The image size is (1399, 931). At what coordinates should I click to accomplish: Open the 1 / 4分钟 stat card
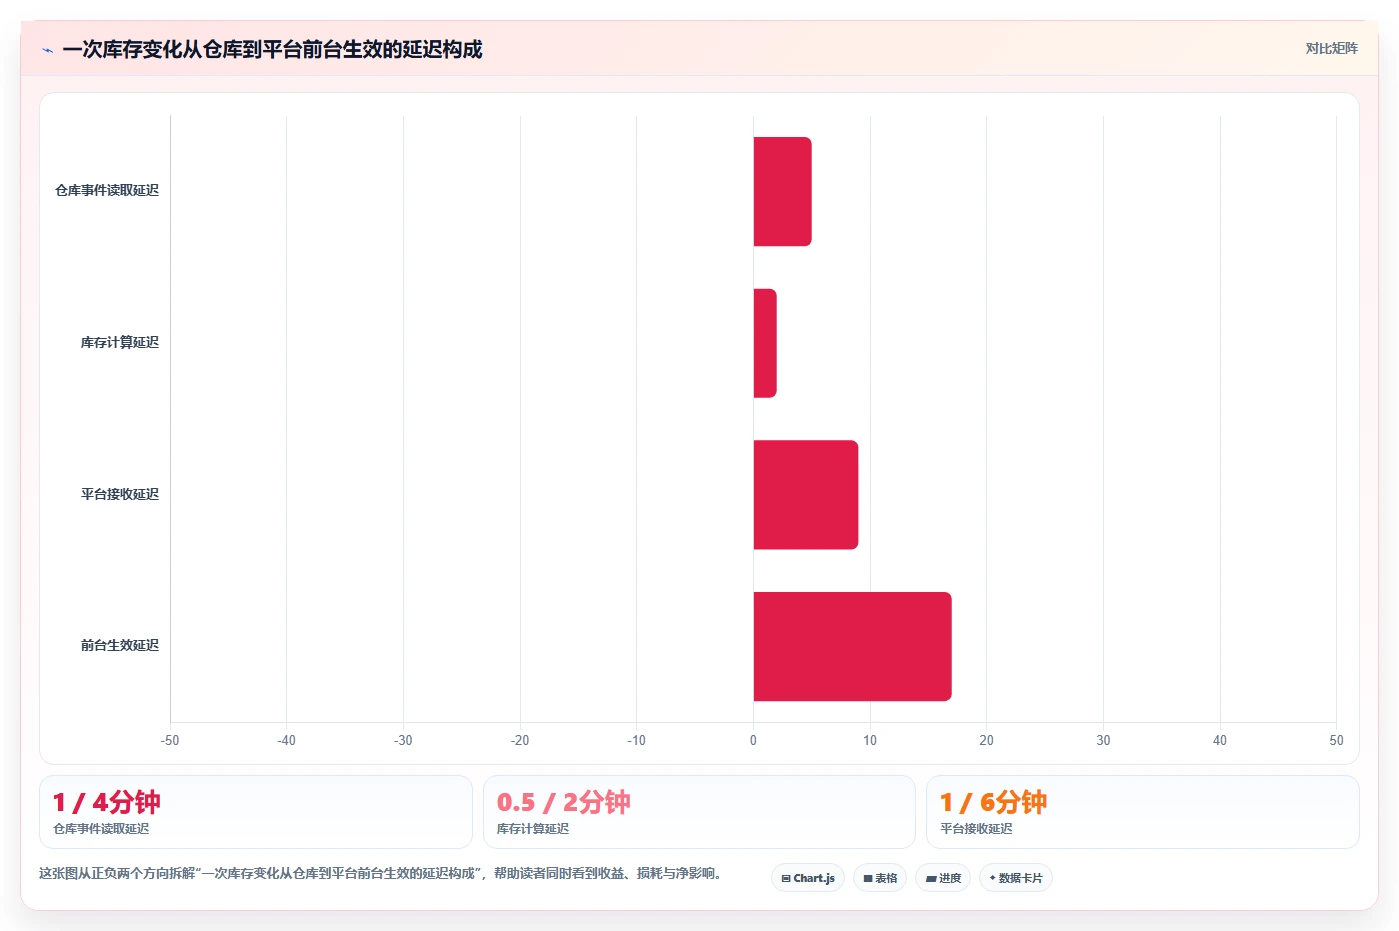click(256, 812)
